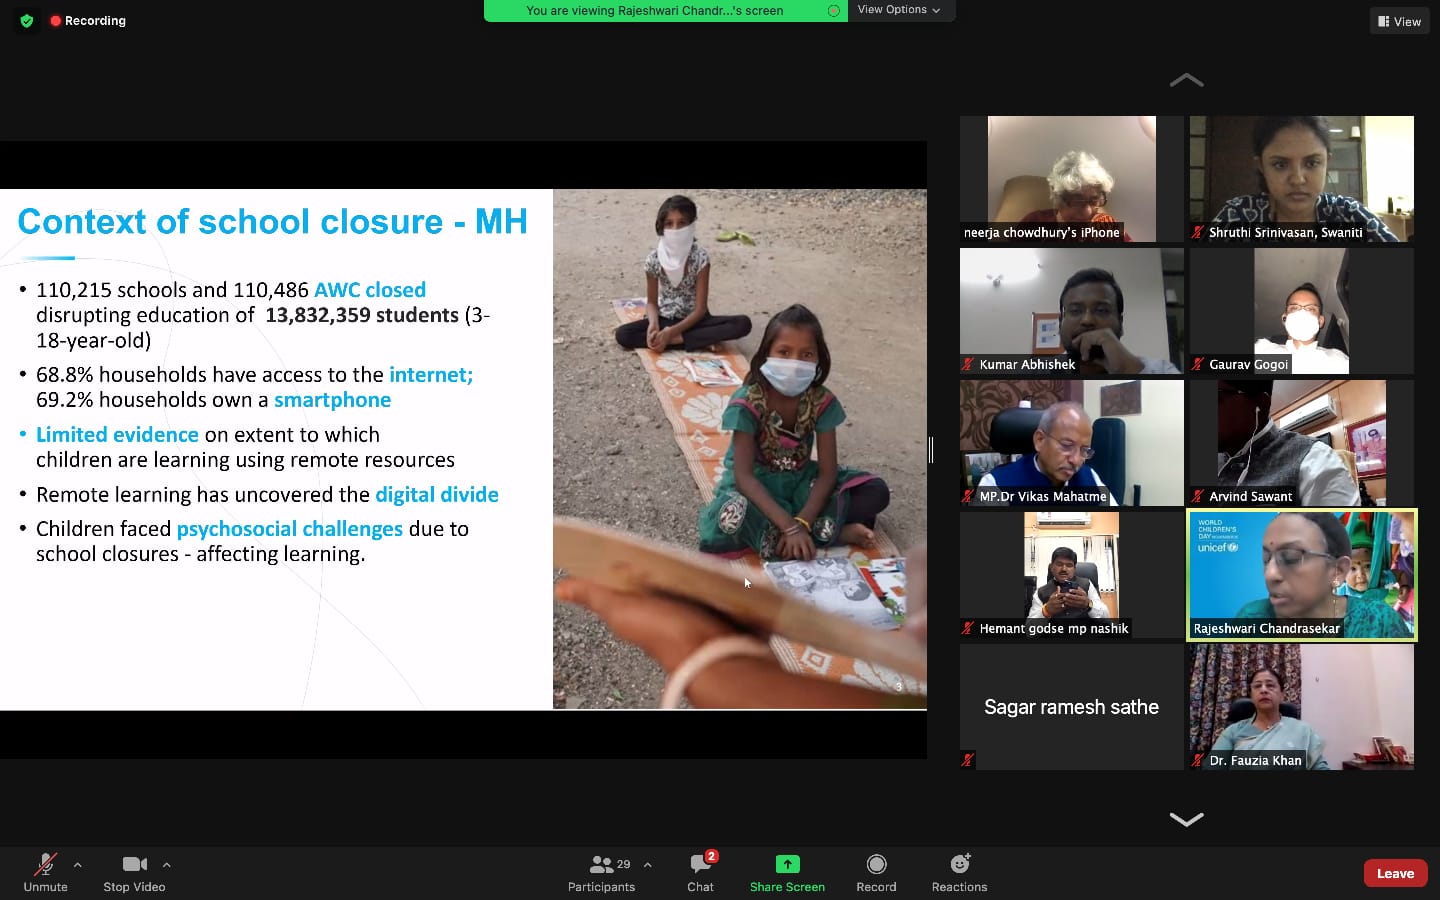Click the 'internet;' highlighted word on slide
Screen dimensions: 1440x900
[x=431, y=375]
